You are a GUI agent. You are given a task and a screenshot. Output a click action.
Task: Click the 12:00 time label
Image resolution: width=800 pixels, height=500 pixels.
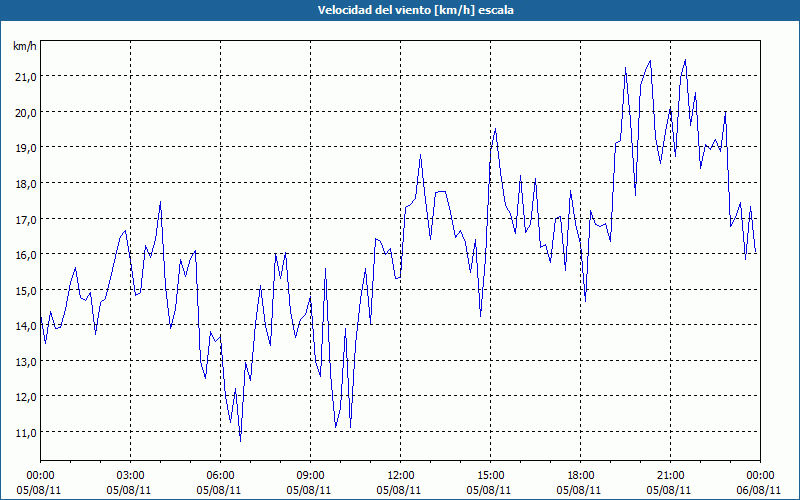pyautogui.click(x=401, y=476)
